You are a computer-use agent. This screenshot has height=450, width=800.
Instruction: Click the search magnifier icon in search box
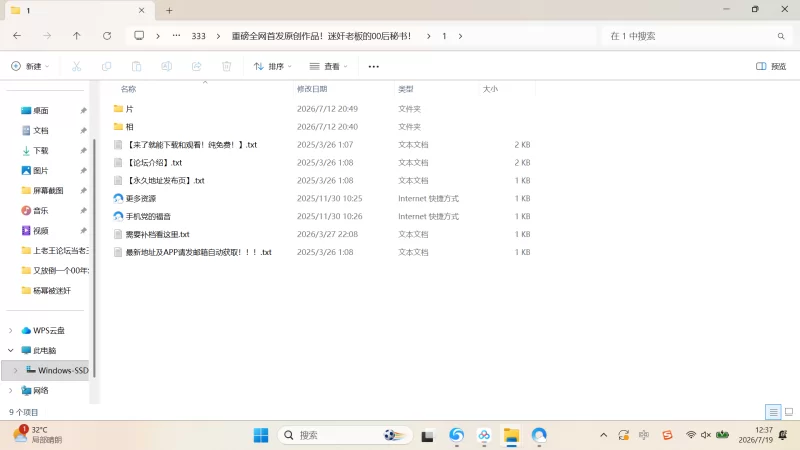781,36
